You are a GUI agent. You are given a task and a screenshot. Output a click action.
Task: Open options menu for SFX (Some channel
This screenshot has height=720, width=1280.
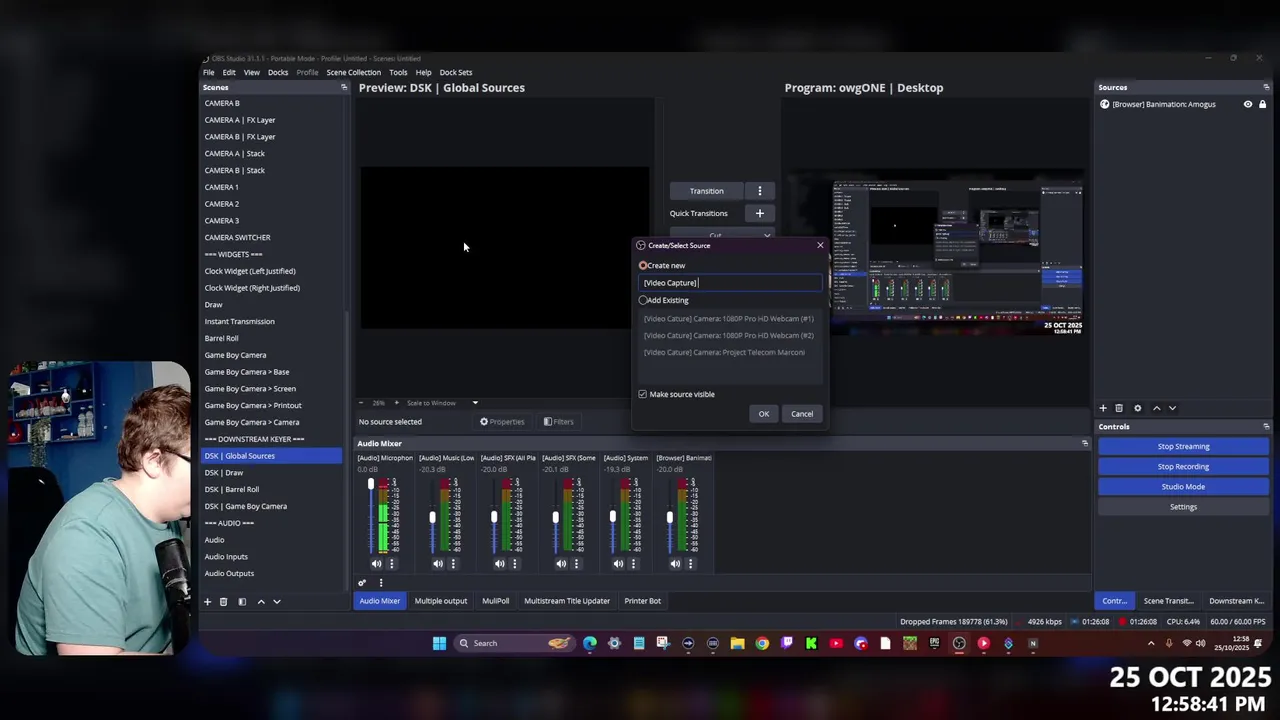(x=576, y=564)
